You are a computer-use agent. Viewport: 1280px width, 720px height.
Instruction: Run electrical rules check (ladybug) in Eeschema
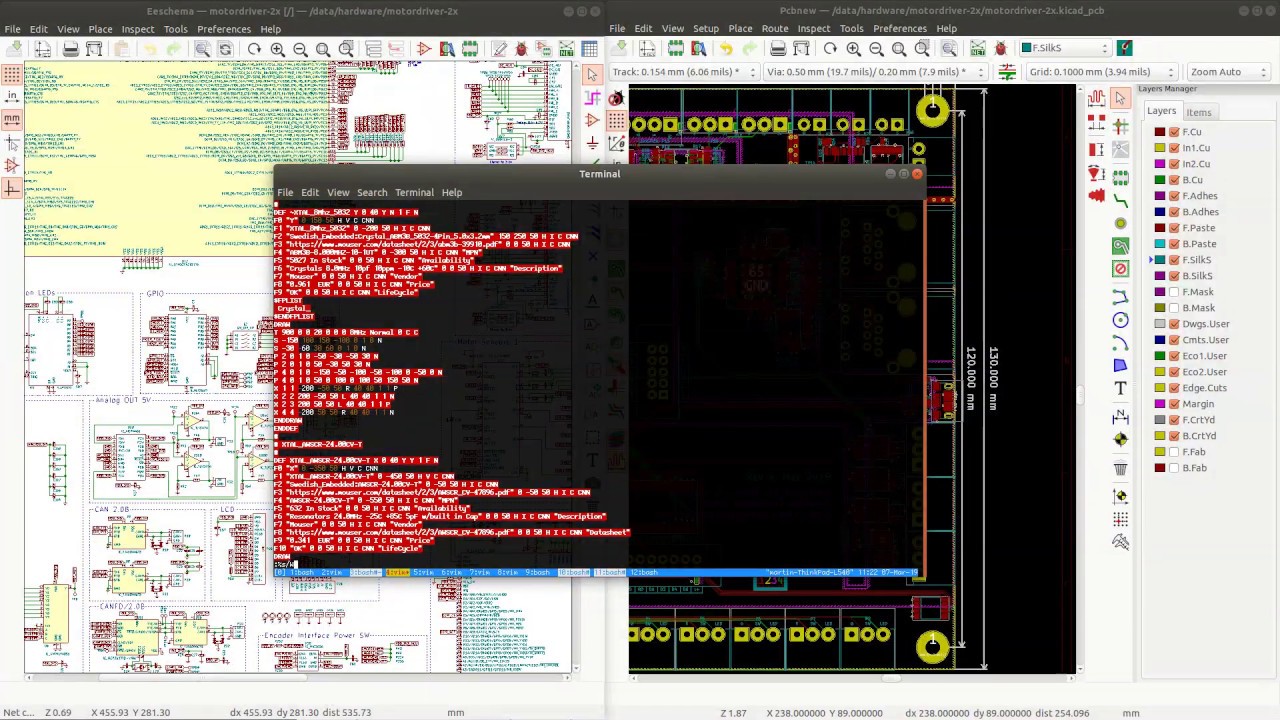click(x=521, y=49)
